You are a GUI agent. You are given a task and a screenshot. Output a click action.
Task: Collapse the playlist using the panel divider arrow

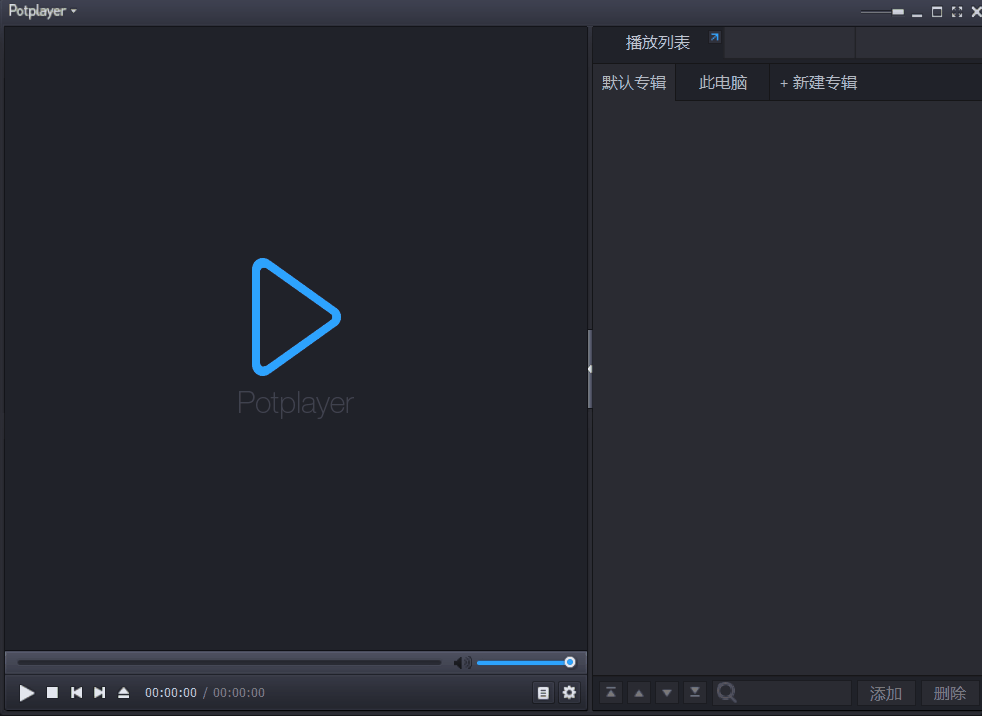[x=590, y=369]
